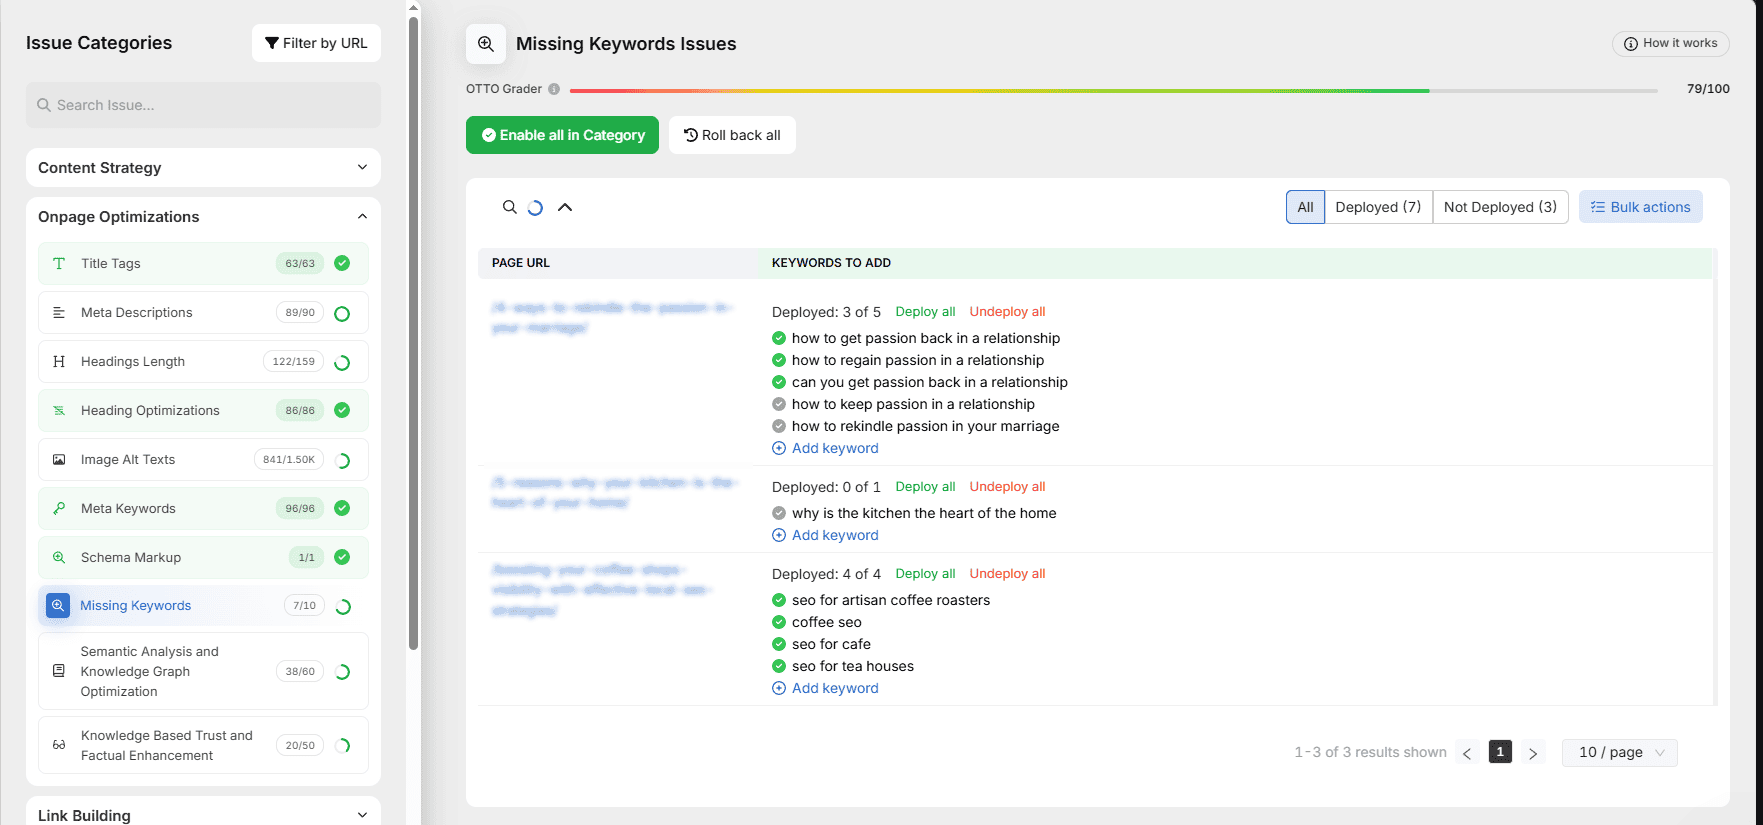Click Enable all in Category button
Viewport: 1763px width, 825px height.
tap(562, 135)
